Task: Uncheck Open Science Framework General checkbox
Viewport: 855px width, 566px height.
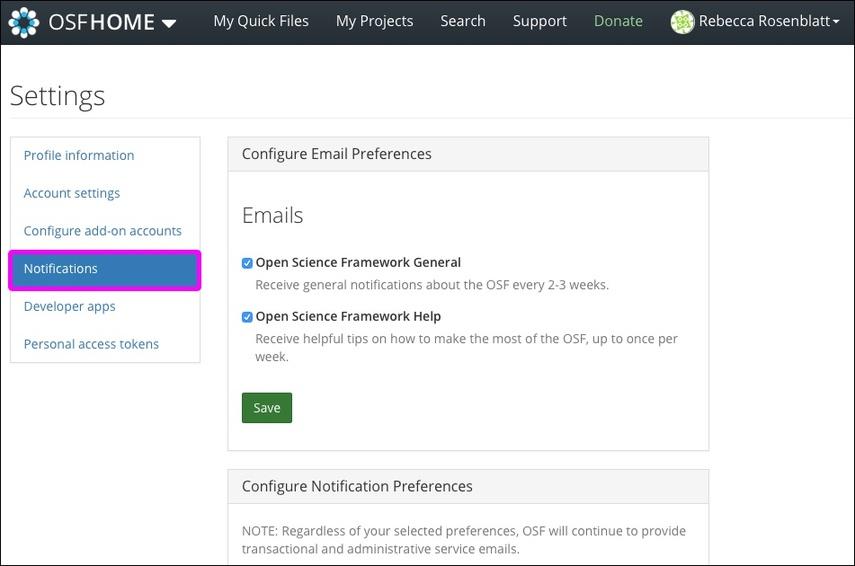Action: tap(247, 263)
